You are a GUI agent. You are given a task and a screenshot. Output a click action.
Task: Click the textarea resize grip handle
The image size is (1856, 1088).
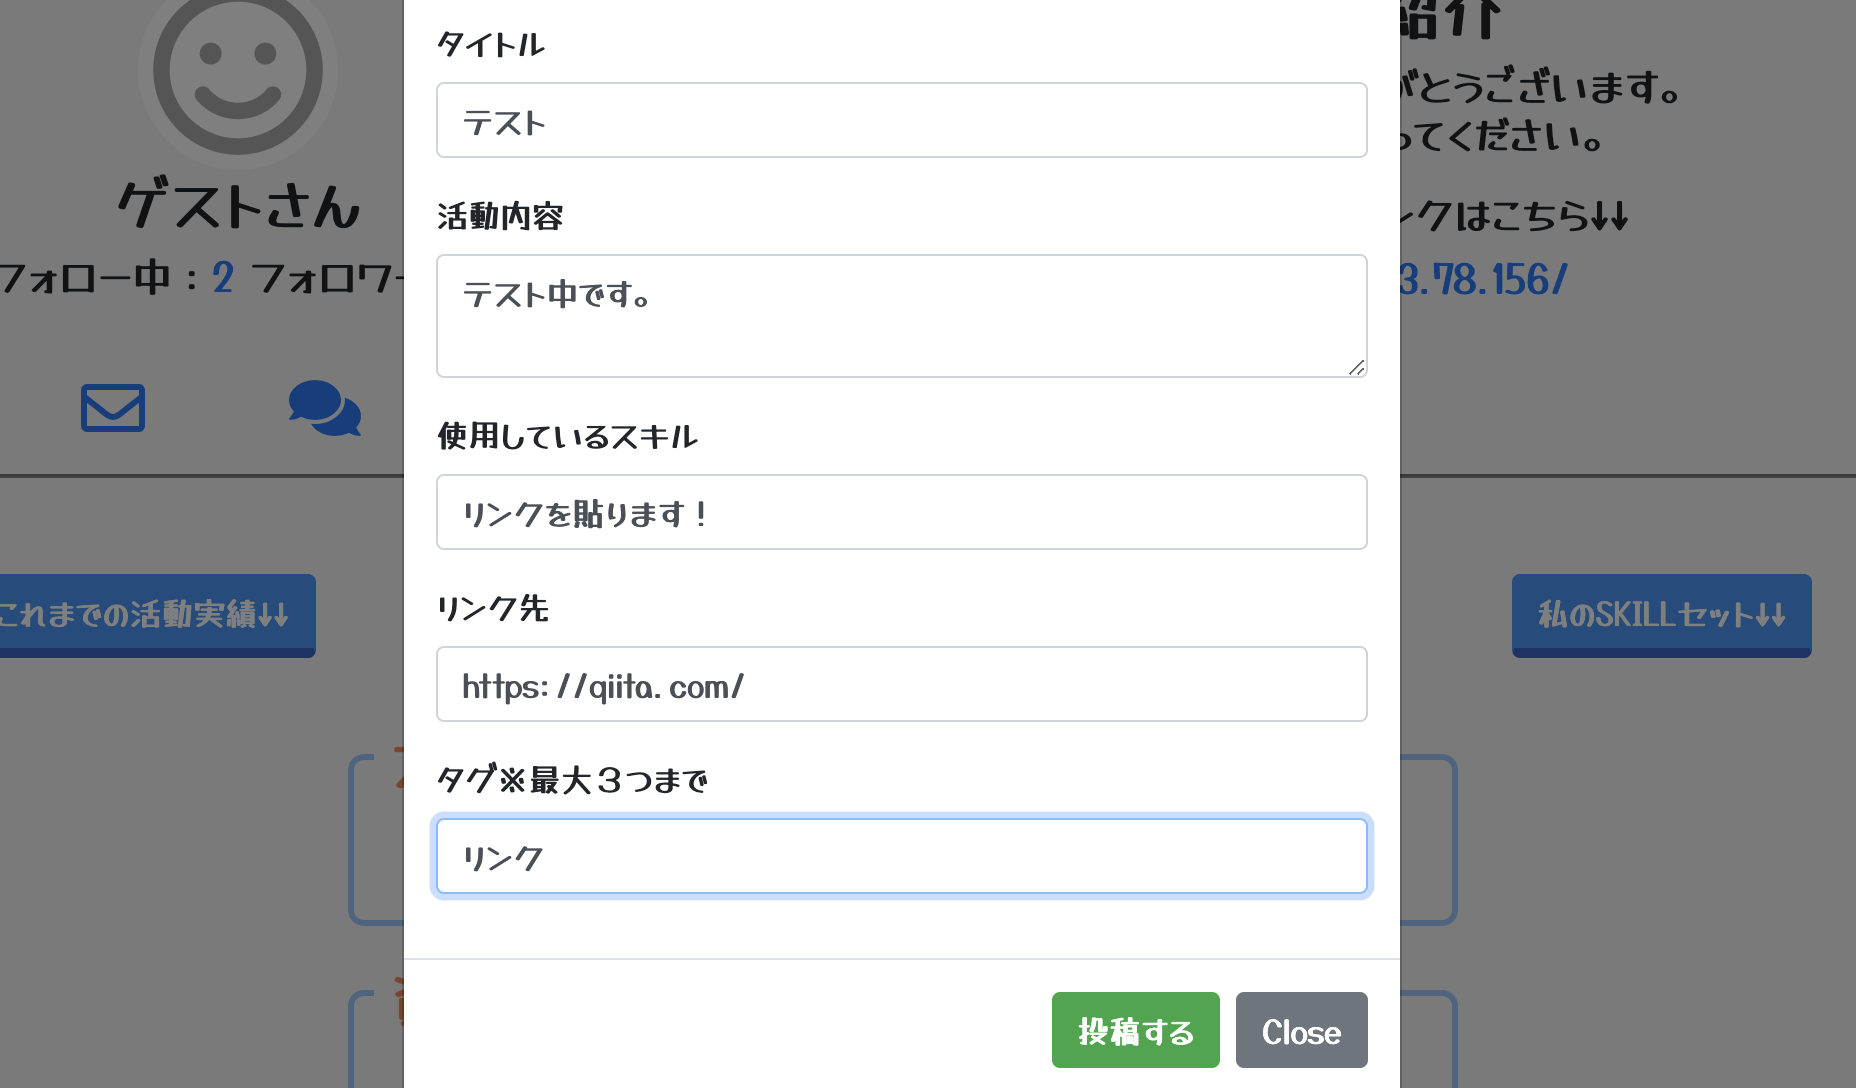[1358, 368]
